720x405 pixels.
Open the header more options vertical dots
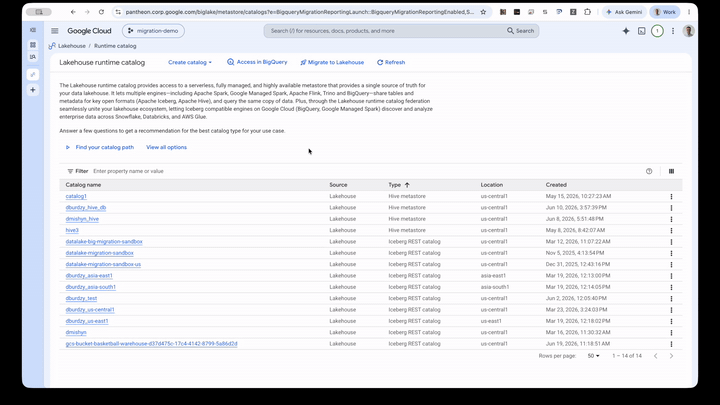click(x=673, y=31)
